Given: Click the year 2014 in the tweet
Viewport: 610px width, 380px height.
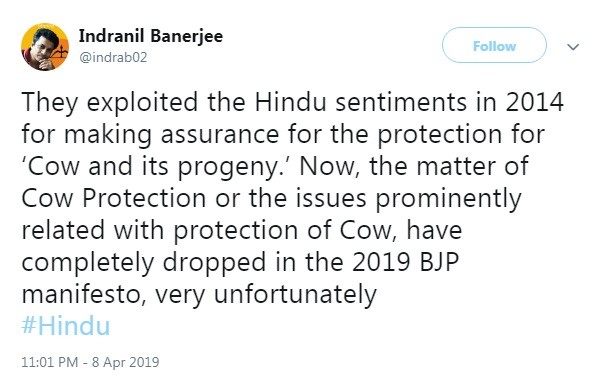Looking at the screenshot, I should pyautogui.click(x=535, y=102).
